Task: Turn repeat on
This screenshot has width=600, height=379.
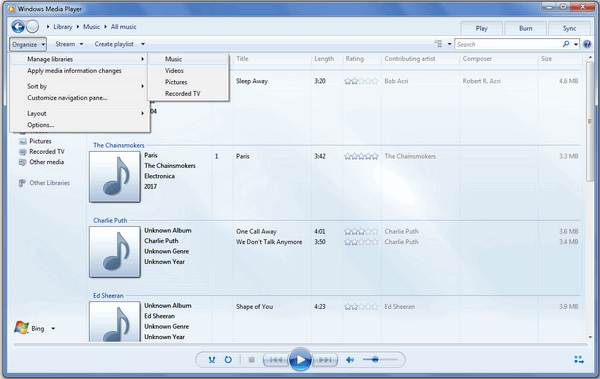Action: [228, 360]
